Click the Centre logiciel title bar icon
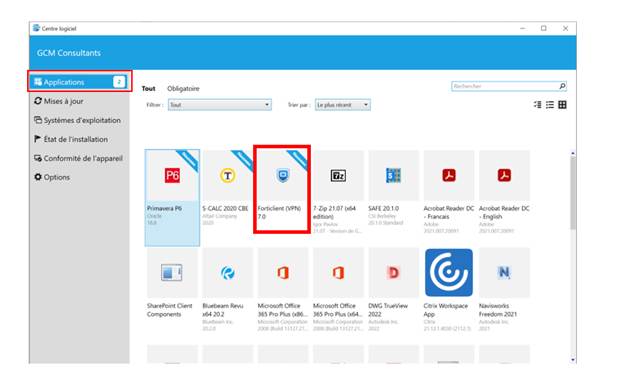This screenshot has height=385, width=626. tap(36, 28)
